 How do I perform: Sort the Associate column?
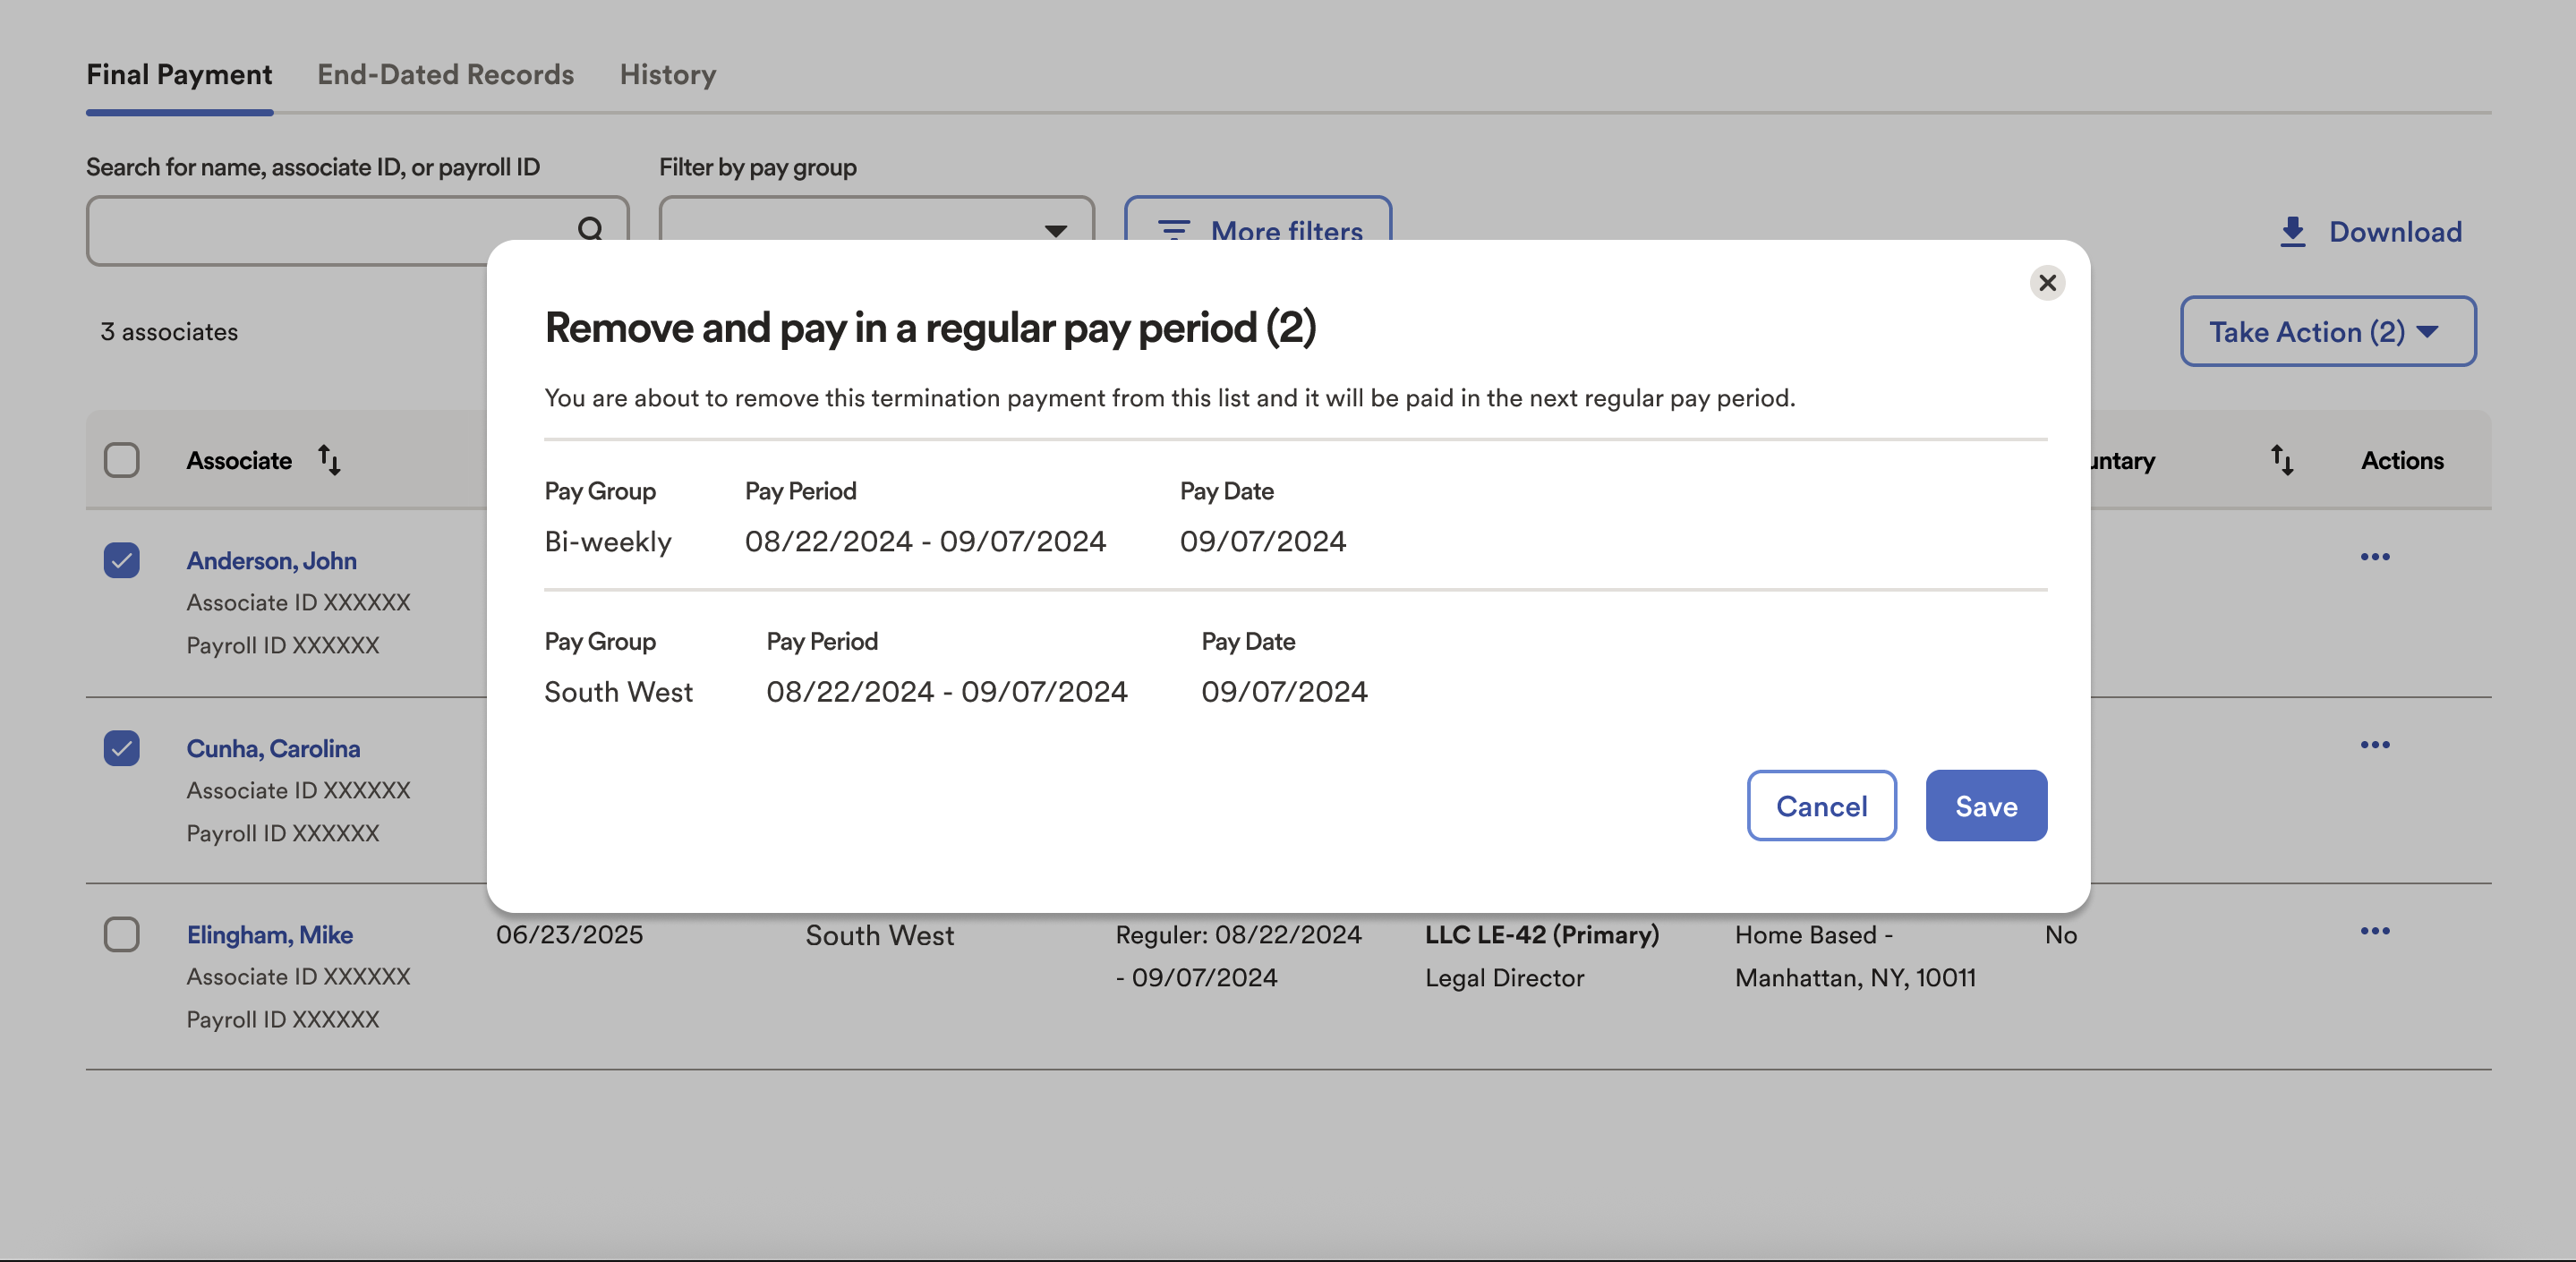click(329, 460)
